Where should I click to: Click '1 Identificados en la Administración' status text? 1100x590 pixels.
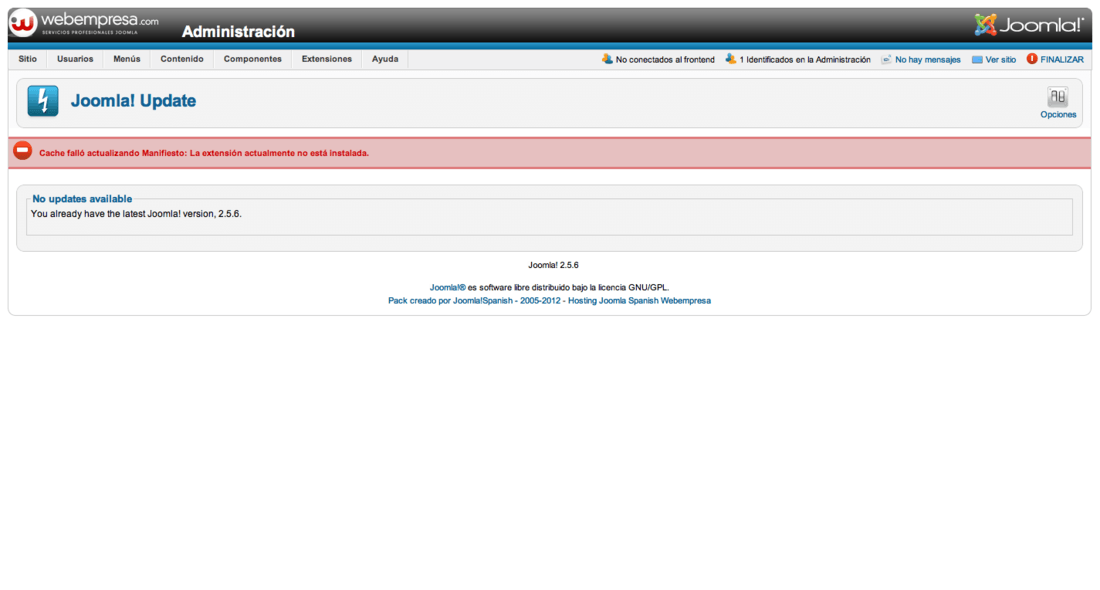pyautogui.click(x=805, y=60)
